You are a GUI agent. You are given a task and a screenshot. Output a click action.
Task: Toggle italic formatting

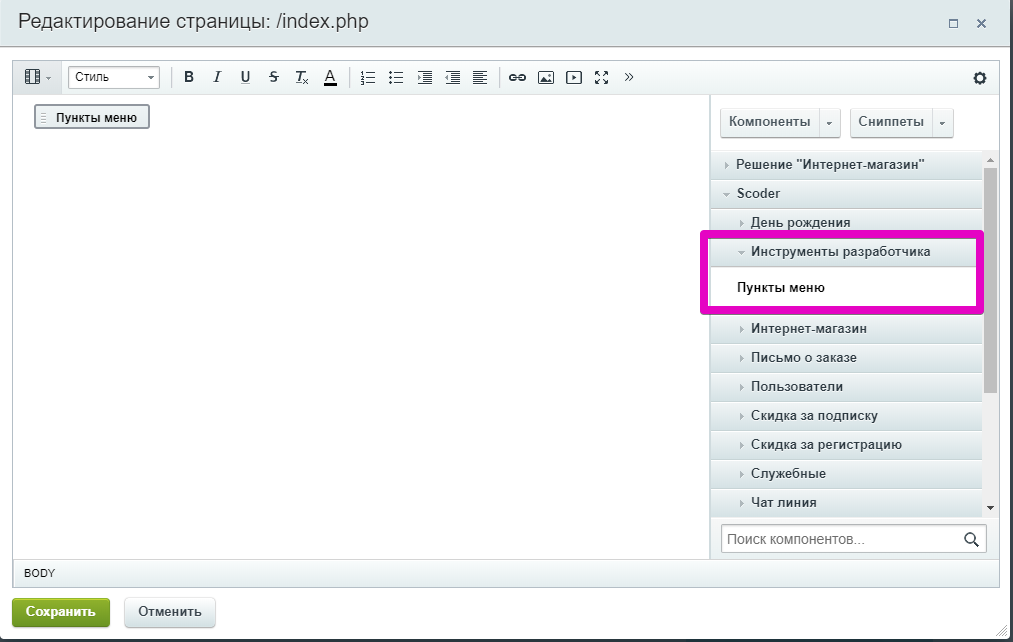[217, 77]
